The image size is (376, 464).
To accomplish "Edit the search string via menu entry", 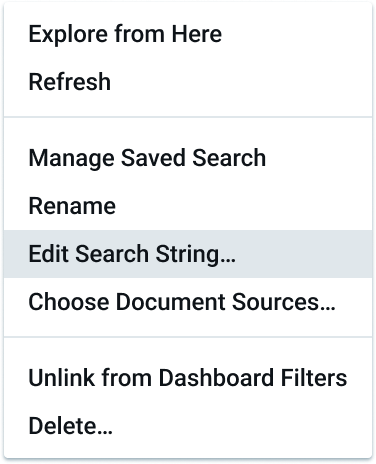I will click(x=188, y=254).
